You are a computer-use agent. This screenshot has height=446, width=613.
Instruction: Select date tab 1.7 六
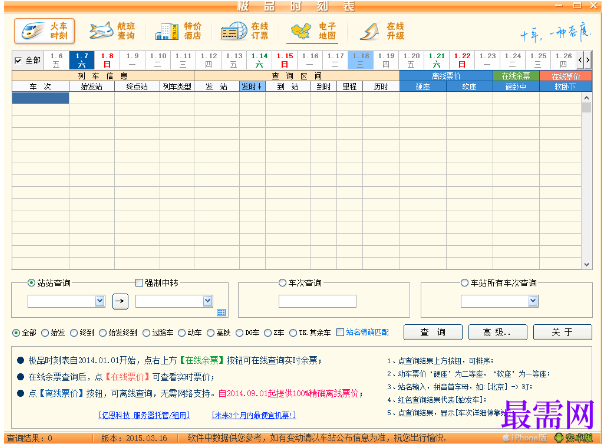coord(82,60)
